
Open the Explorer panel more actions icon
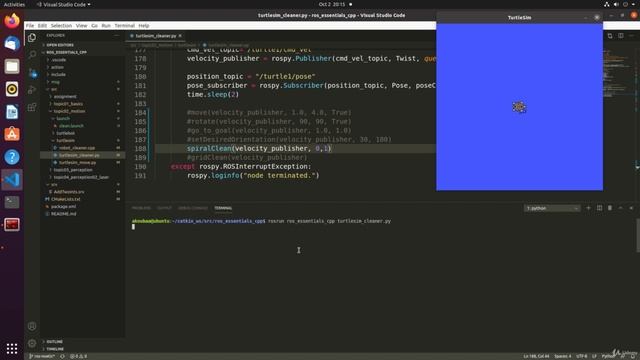pos(116,36)
